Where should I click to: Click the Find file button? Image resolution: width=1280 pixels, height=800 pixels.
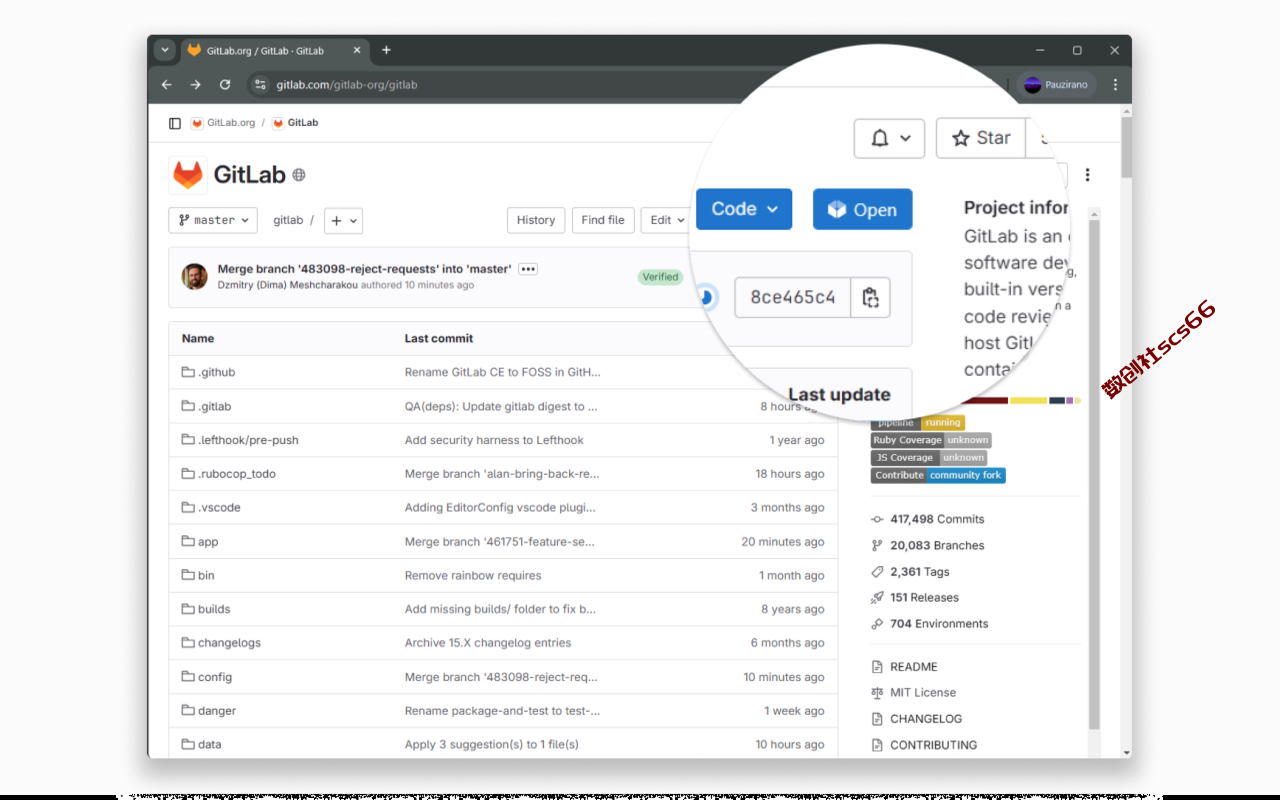coord(603,220)
